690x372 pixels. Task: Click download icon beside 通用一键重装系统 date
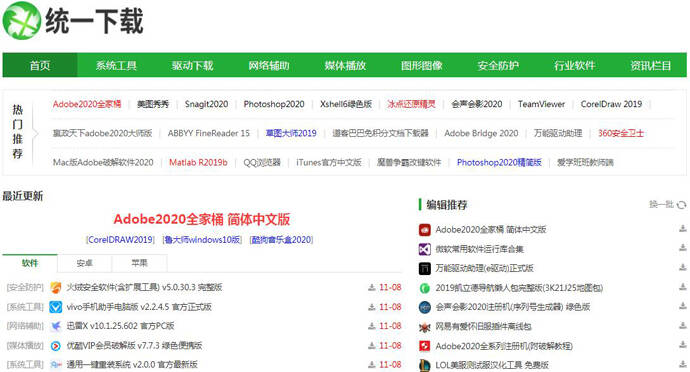[x=372, y=365]
